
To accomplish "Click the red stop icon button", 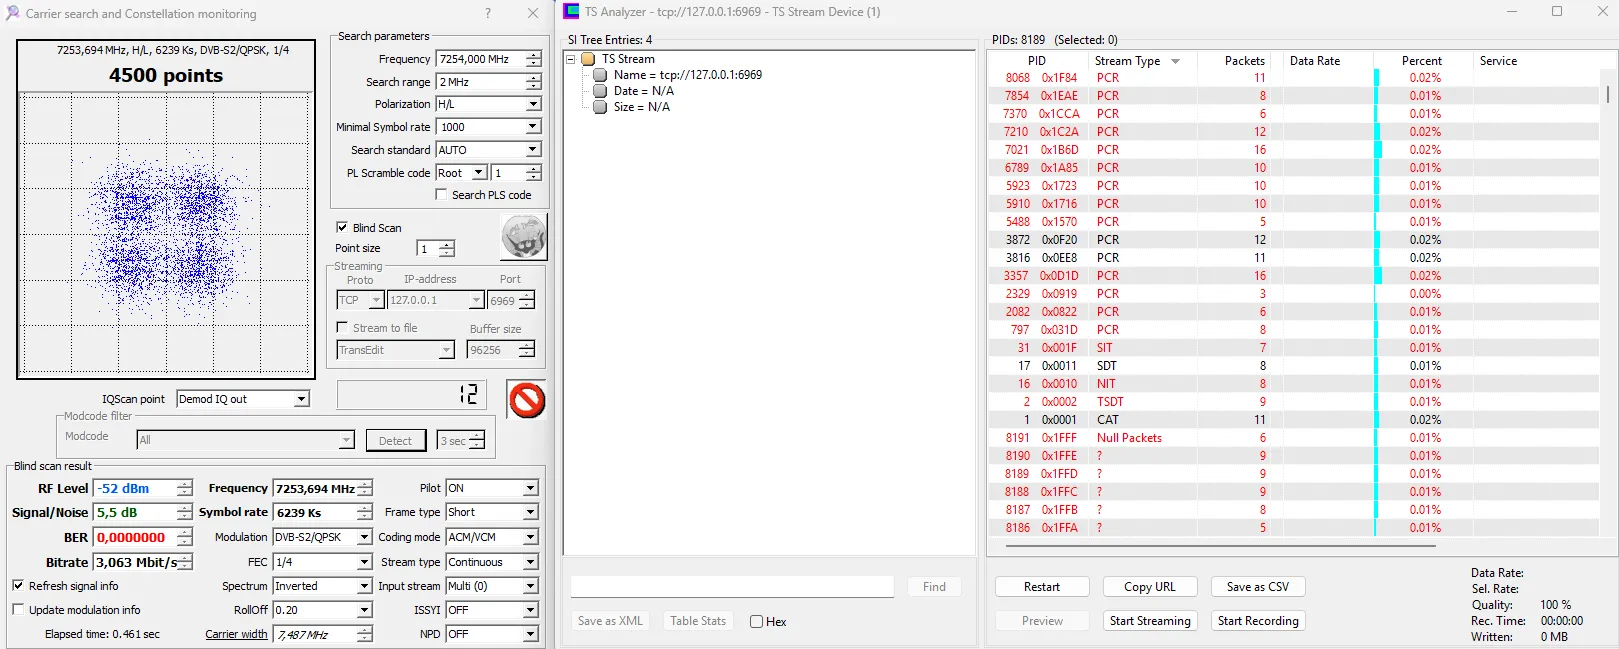I will point(526,400).
